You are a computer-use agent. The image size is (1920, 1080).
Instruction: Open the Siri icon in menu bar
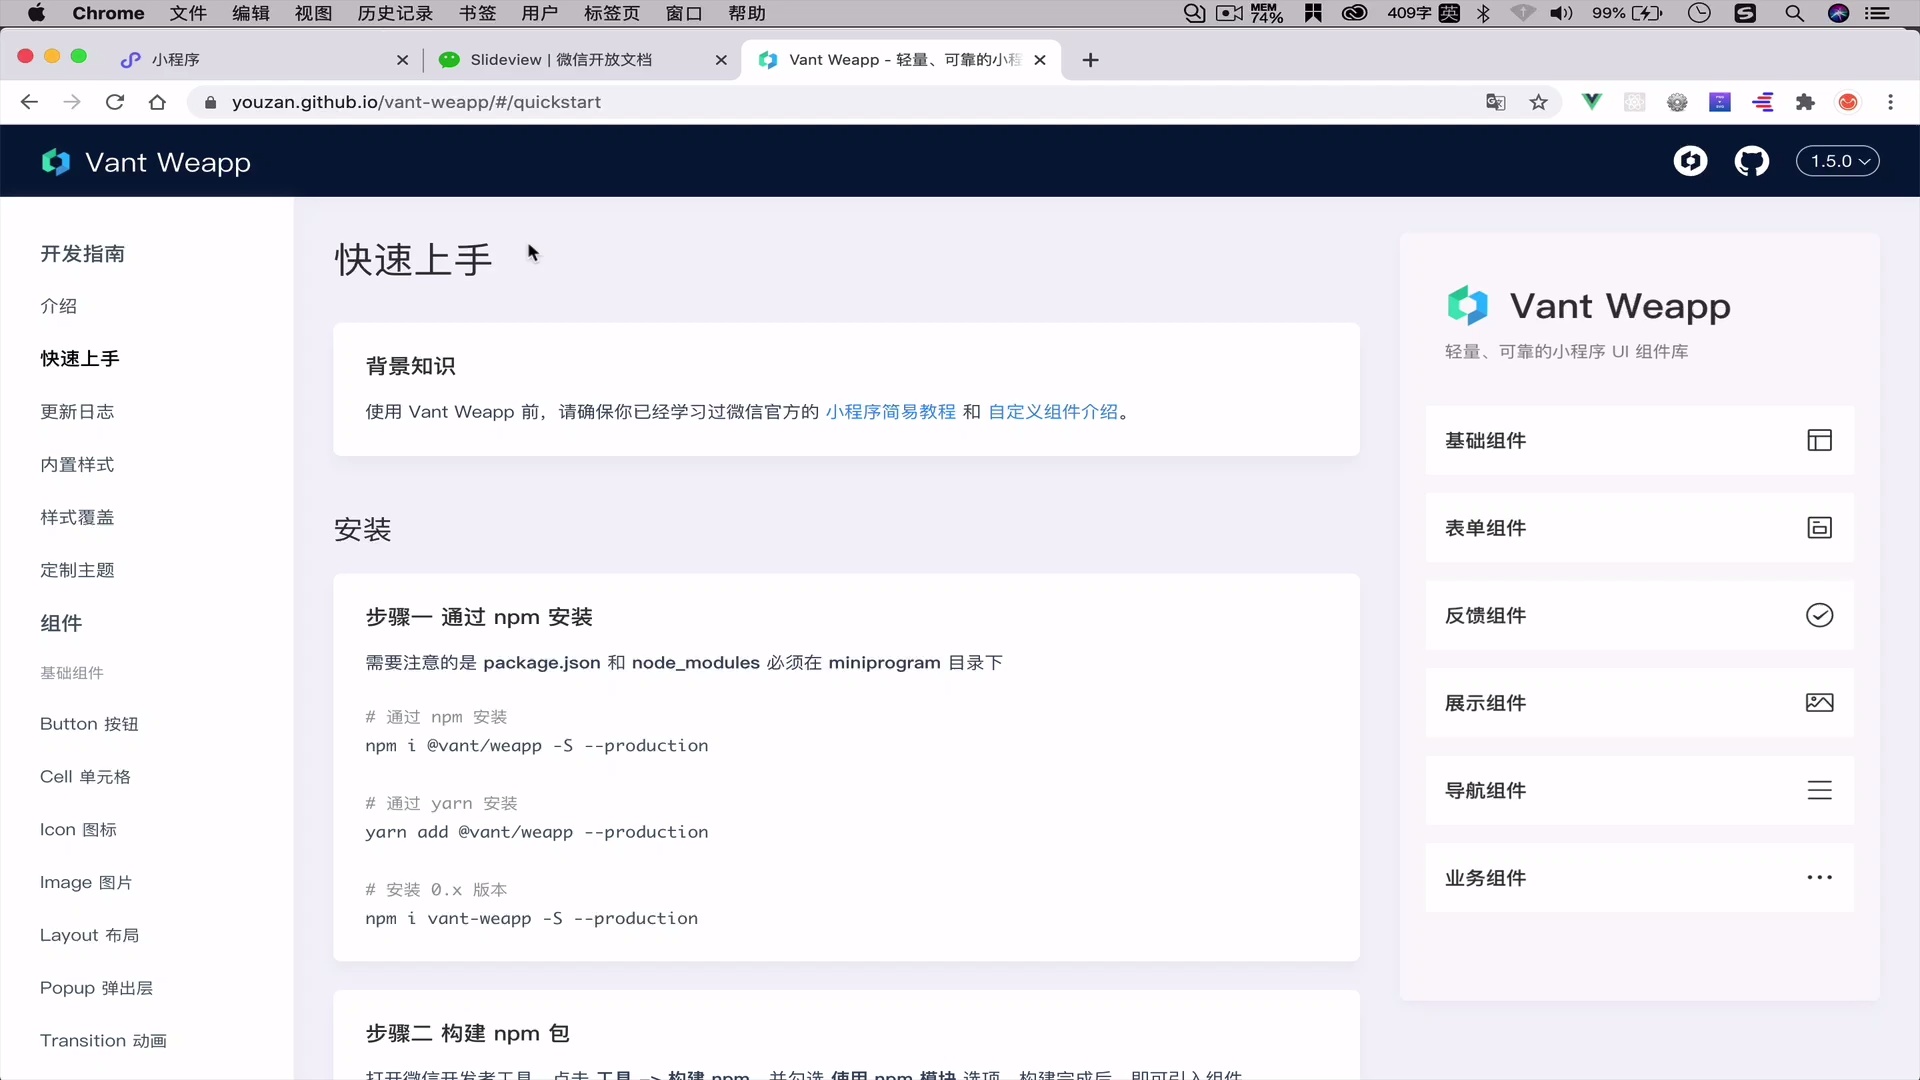1838,13
